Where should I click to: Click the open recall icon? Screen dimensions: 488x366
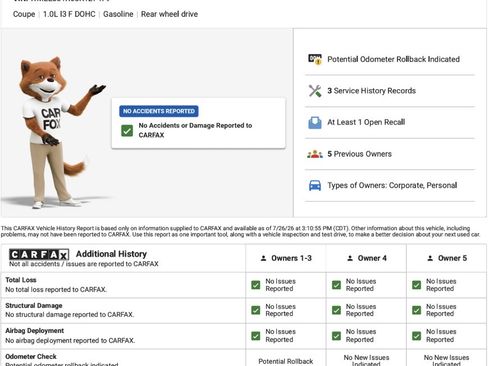pyautogui.click(x=315, y=122)
